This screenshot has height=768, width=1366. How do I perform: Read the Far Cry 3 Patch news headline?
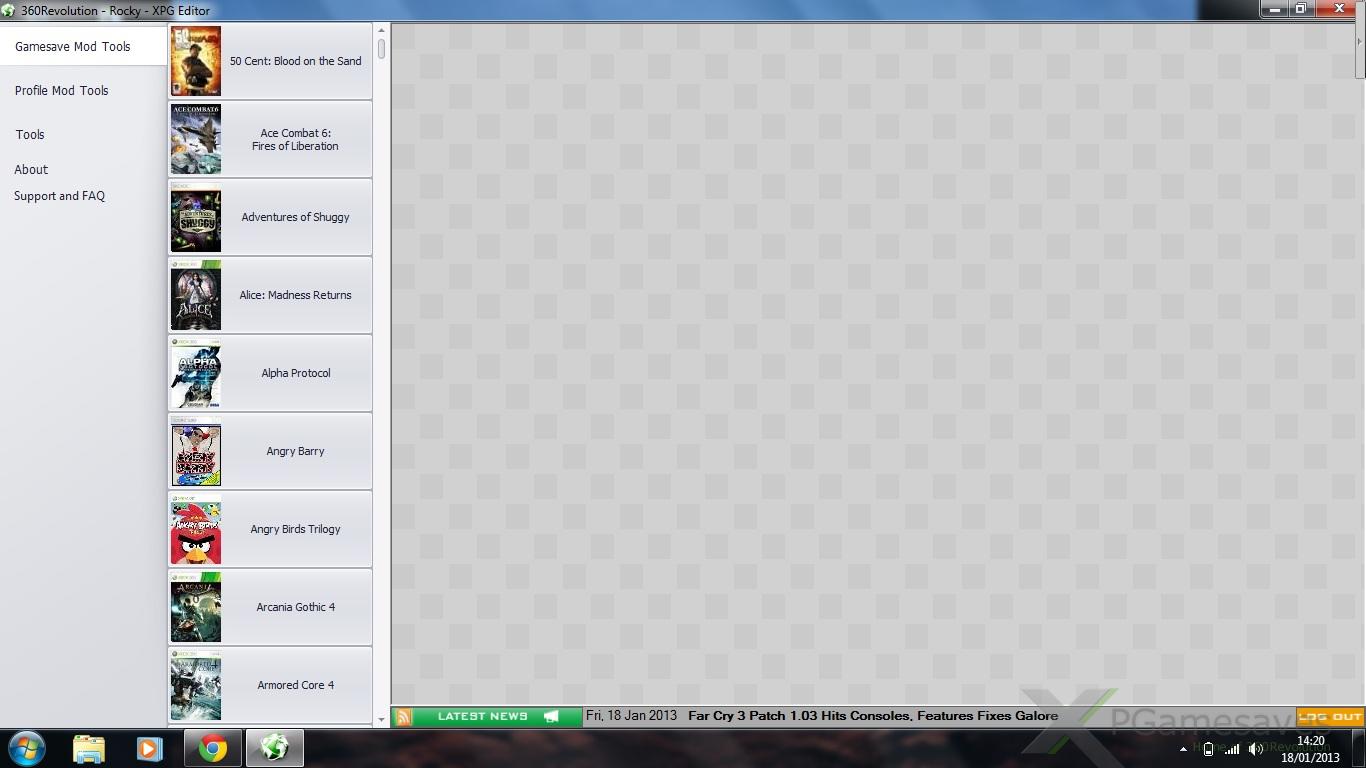tap(872, 716)
